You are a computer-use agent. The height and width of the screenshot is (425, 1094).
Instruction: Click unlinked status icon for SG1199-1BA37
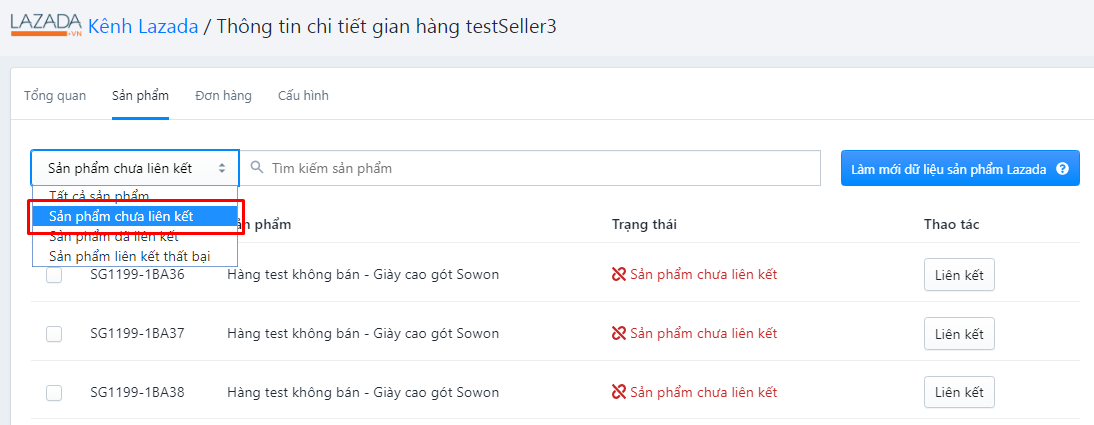pyautogui.click(x=618, y=333)
